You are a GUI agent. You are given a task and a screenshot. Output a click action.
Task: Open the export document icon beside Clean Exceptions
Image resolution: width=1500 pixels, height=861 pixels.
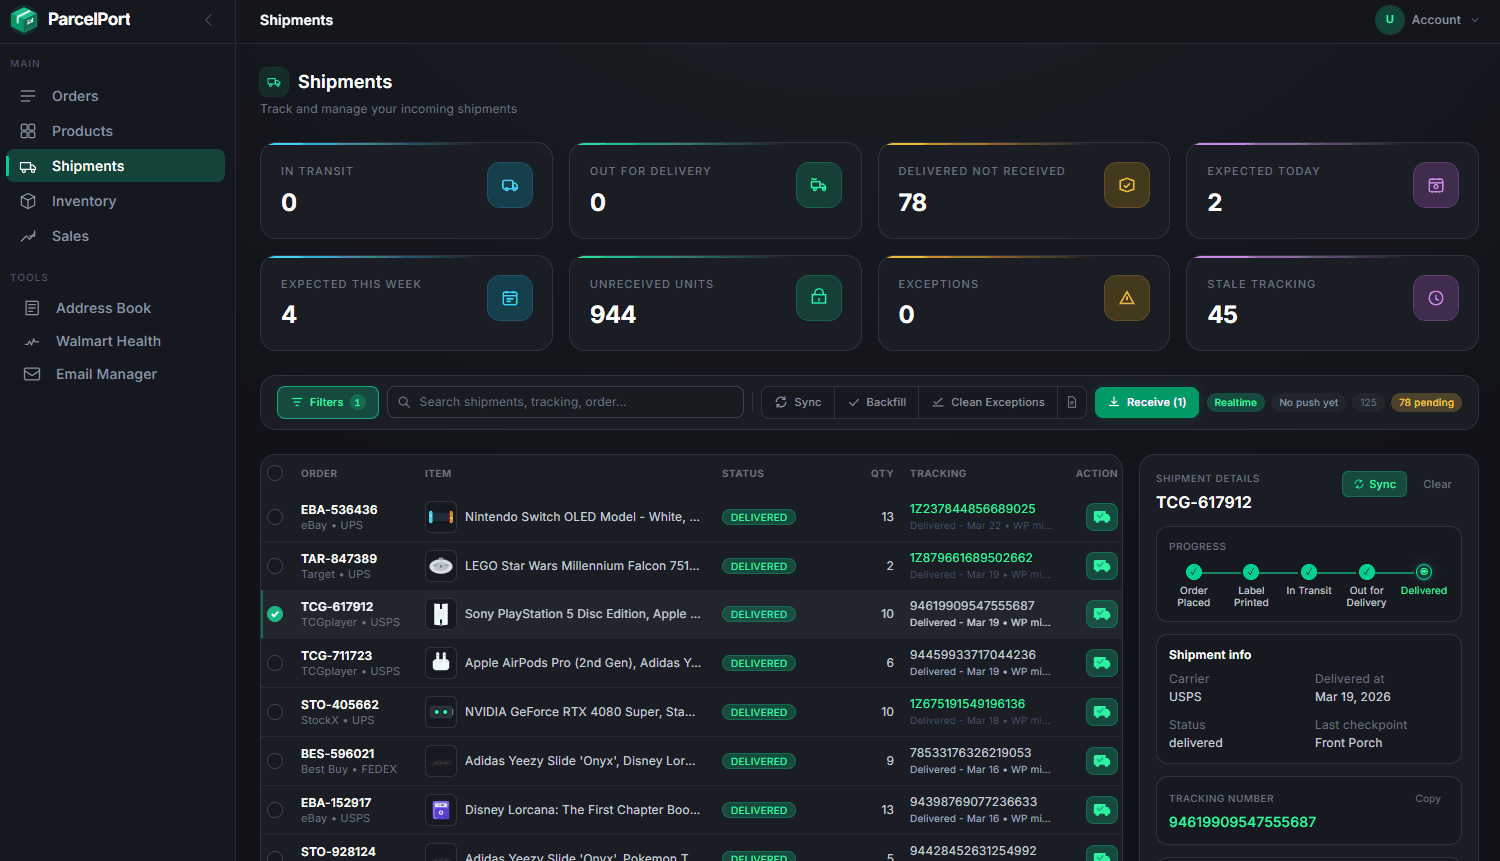(x=1071, y=402)
